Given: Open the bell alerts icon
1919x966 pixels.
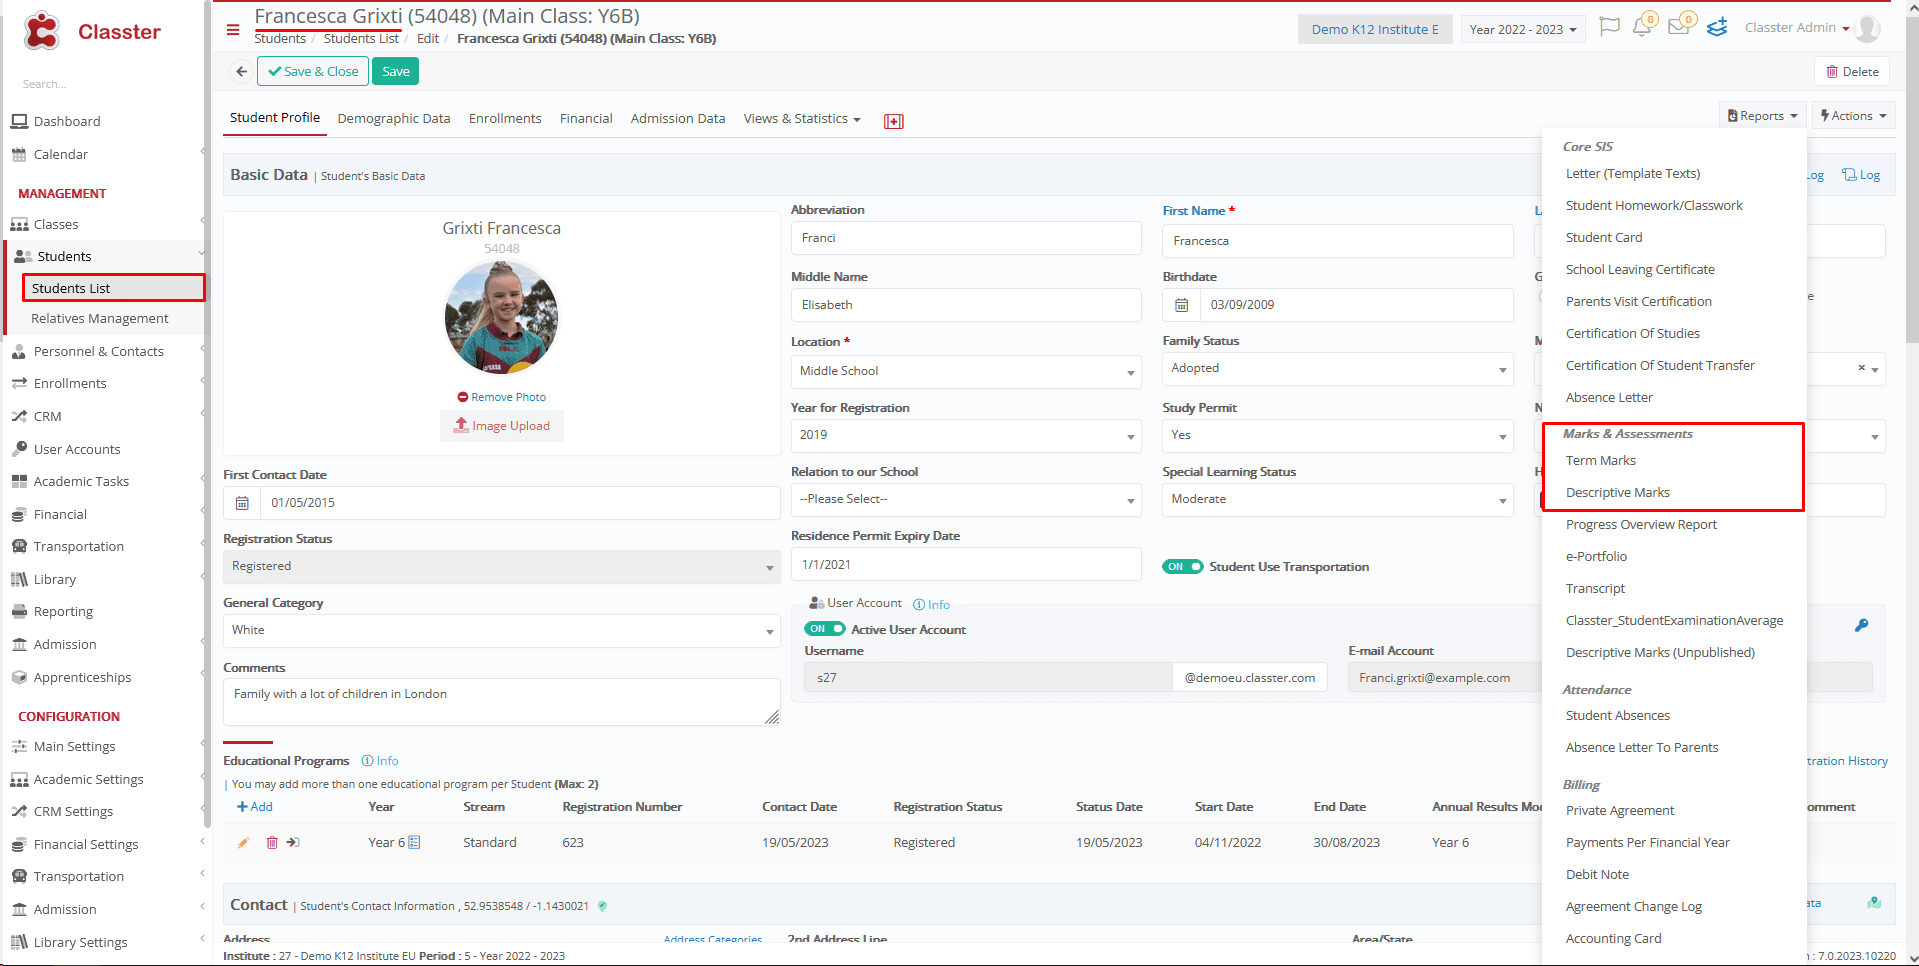Looking at the screenshot, I should pos(1642,27).
